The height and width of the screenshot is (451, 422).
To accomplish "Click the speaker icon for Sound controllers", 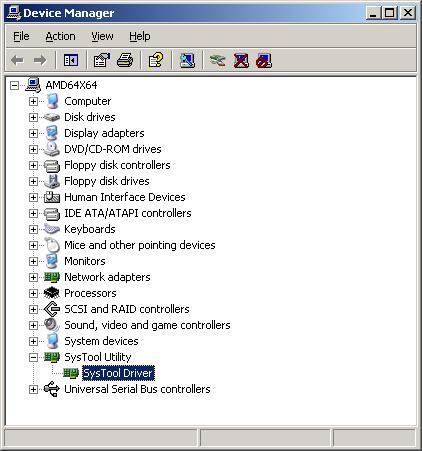I will 52,325.
